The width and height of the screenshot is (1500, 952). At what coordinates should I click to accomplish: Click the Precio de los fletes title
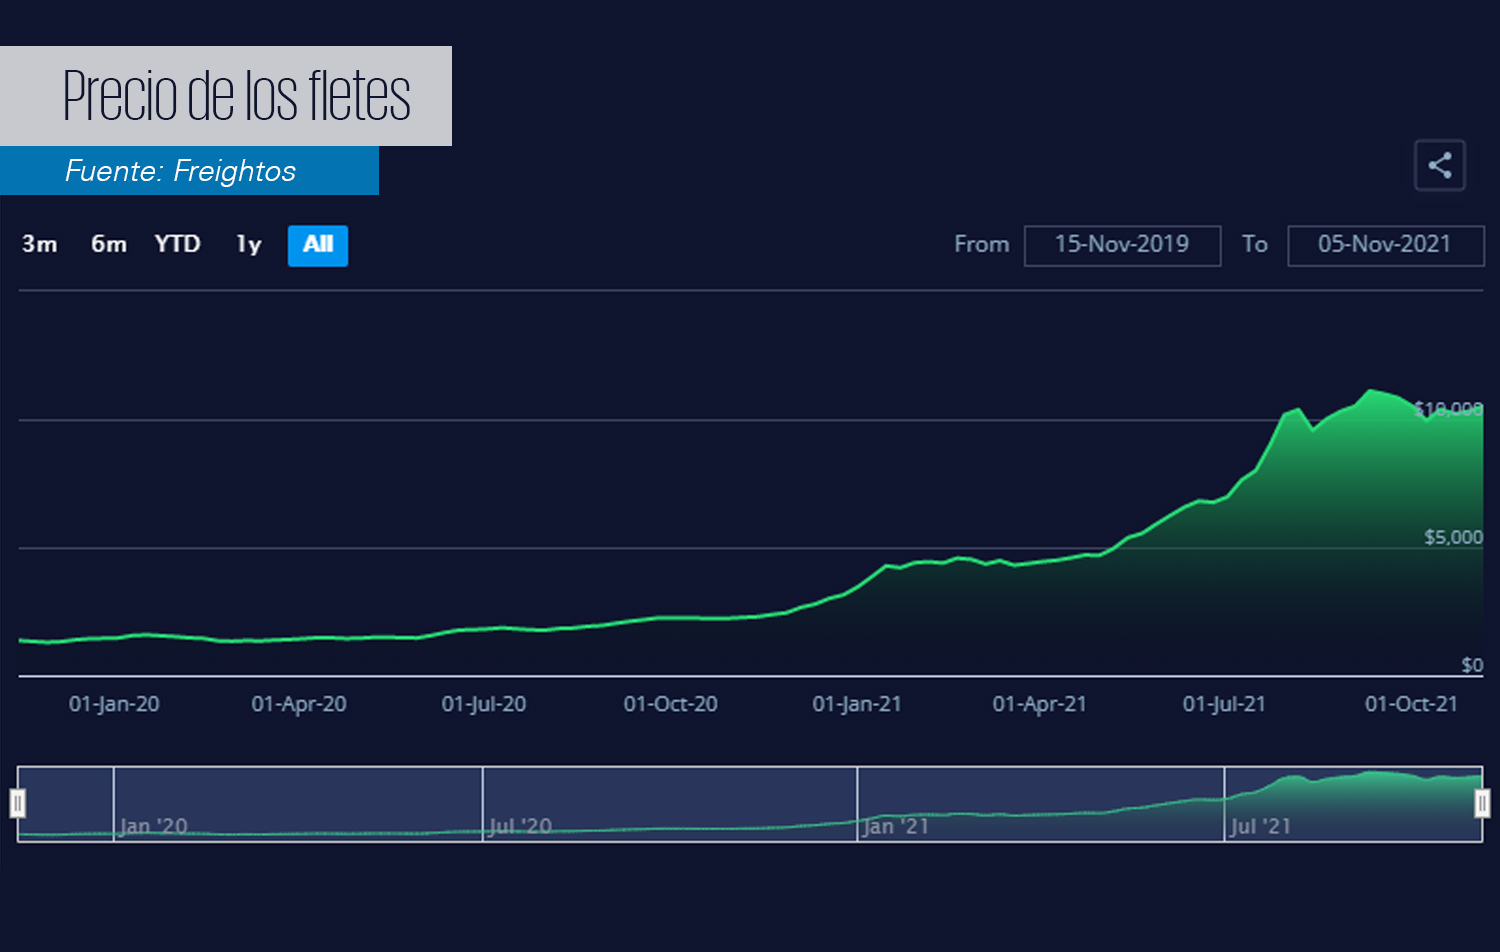(x=237, y=96)
